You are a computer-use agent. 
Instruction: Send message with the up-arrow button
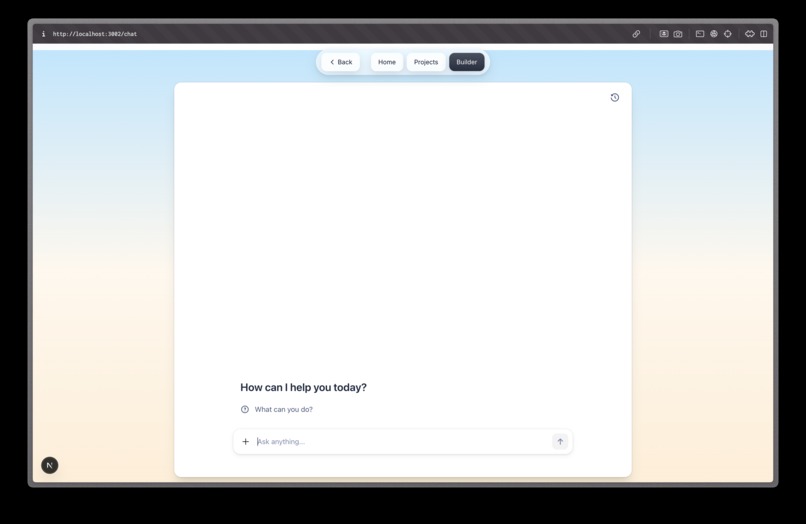pyautogui.click(x=560, y=442)
